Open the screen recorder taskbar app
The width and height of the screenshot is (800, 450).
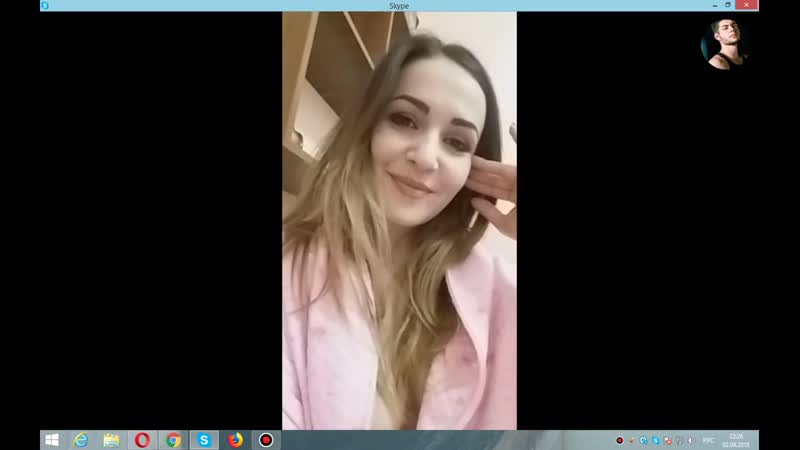(266, 440)
